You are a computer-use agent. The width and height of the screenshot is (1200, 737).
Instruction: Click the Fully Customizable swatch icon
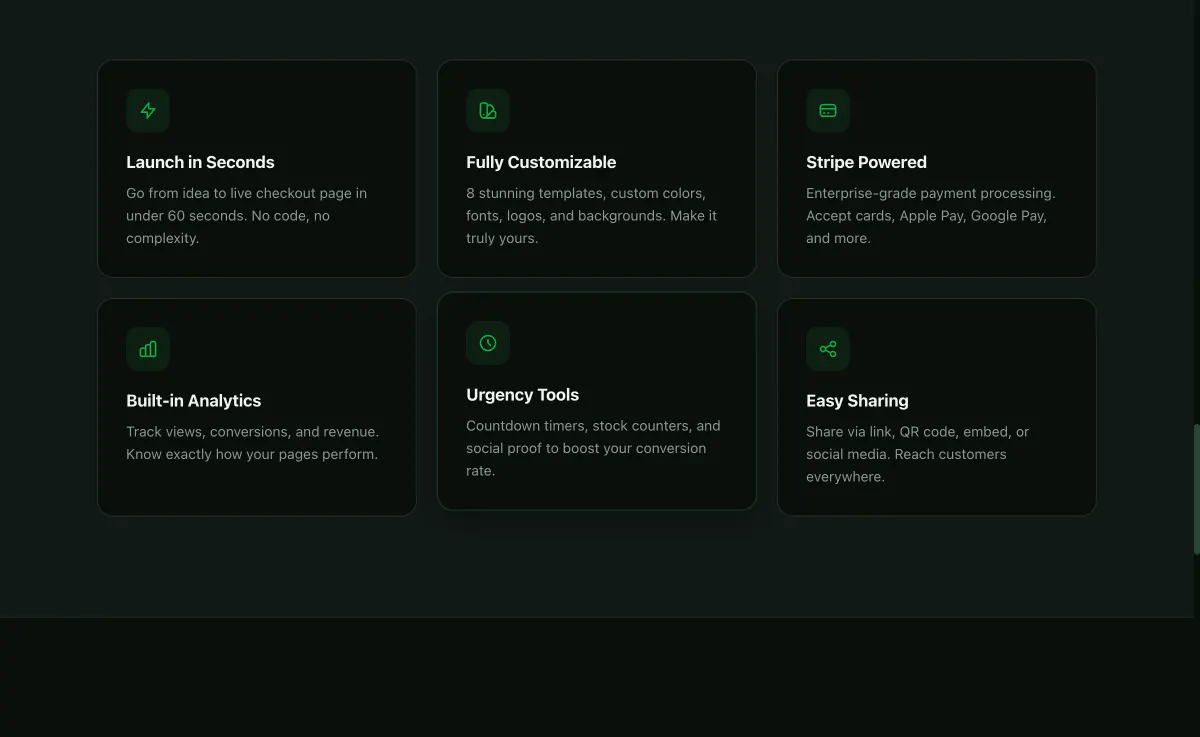(488, 110)
